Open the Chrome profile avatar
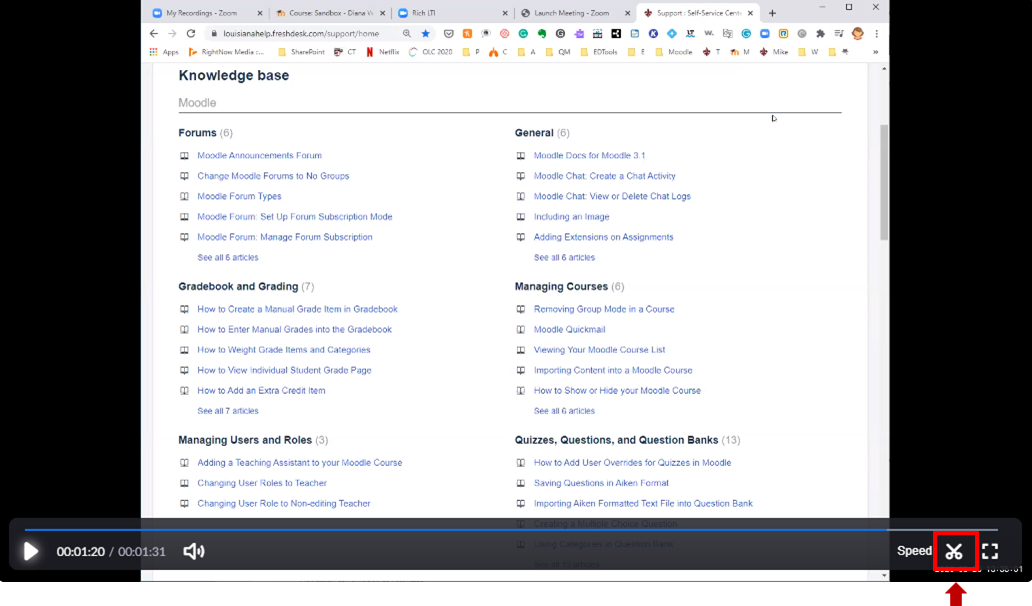The image size is (1032, 606). click(858, 34)
